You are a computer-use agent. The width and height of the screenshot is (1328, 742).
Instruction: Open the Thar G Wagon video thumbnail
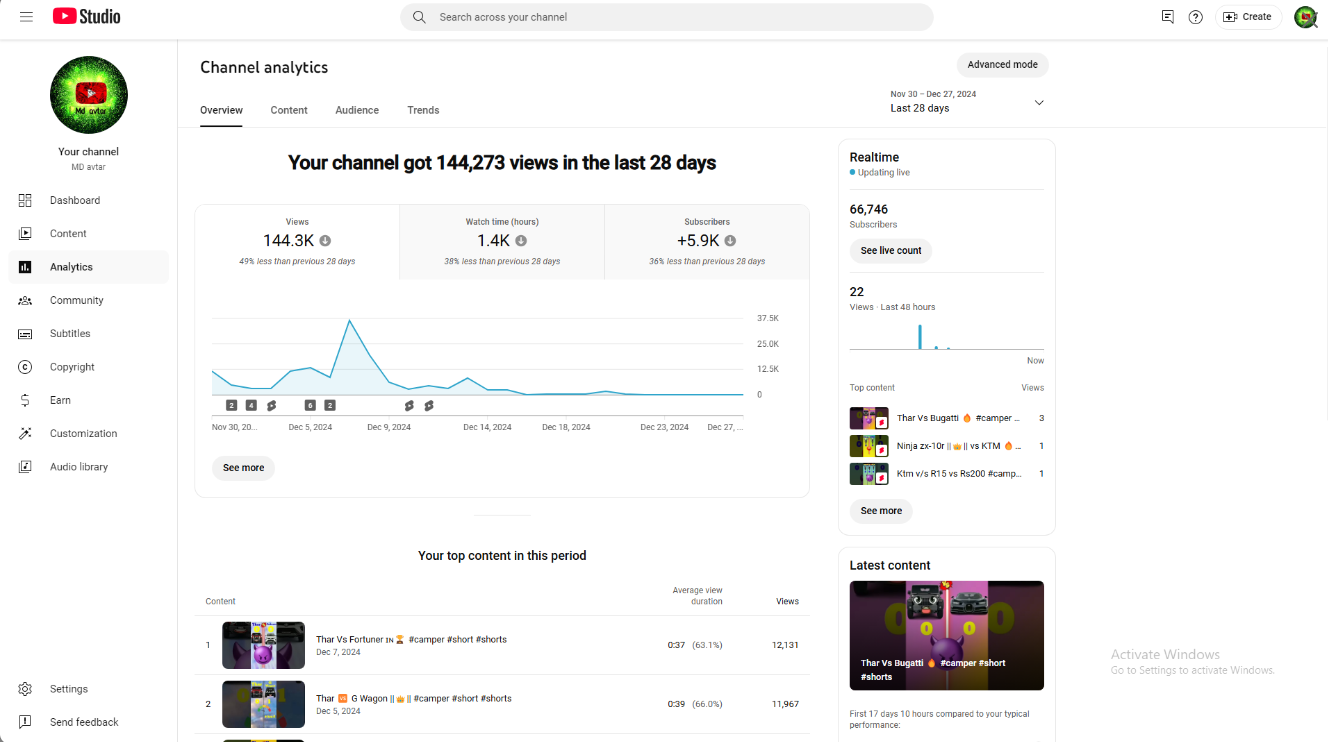(x=263, y=704)
